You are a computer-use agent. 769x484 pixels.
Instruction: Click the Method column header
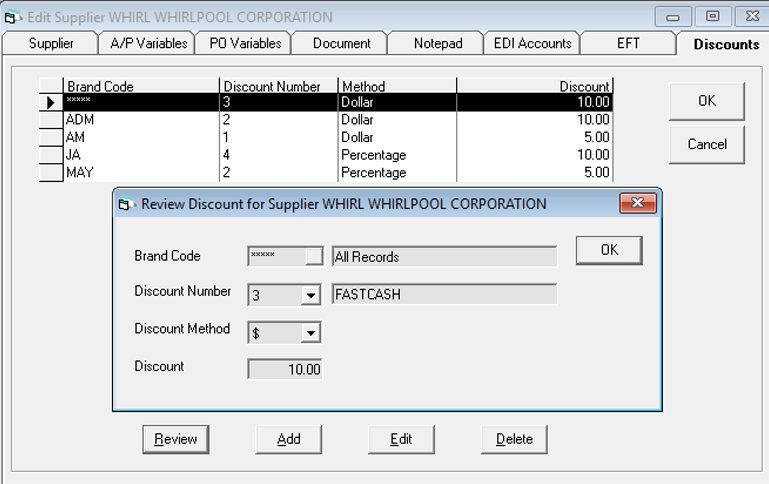[397, 86]
